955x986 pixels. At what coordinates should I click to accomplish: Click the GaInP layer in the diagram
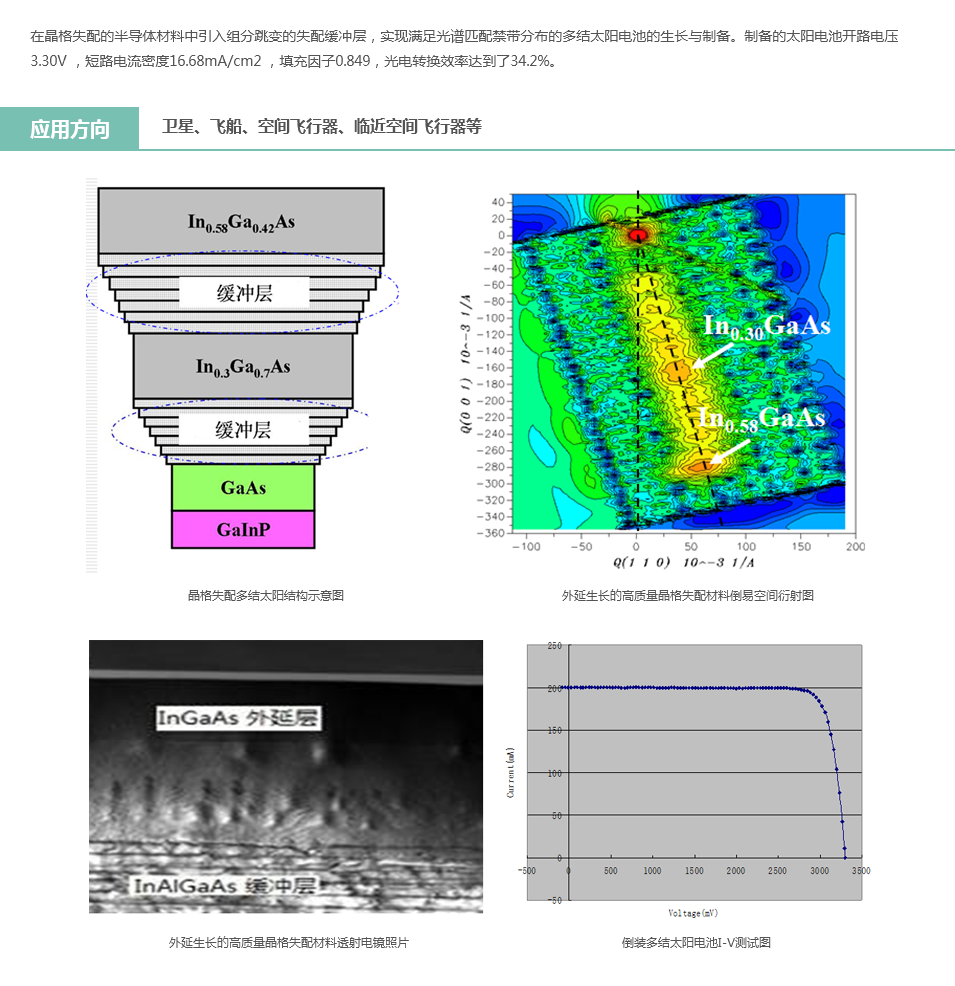(x=243, y=529)
